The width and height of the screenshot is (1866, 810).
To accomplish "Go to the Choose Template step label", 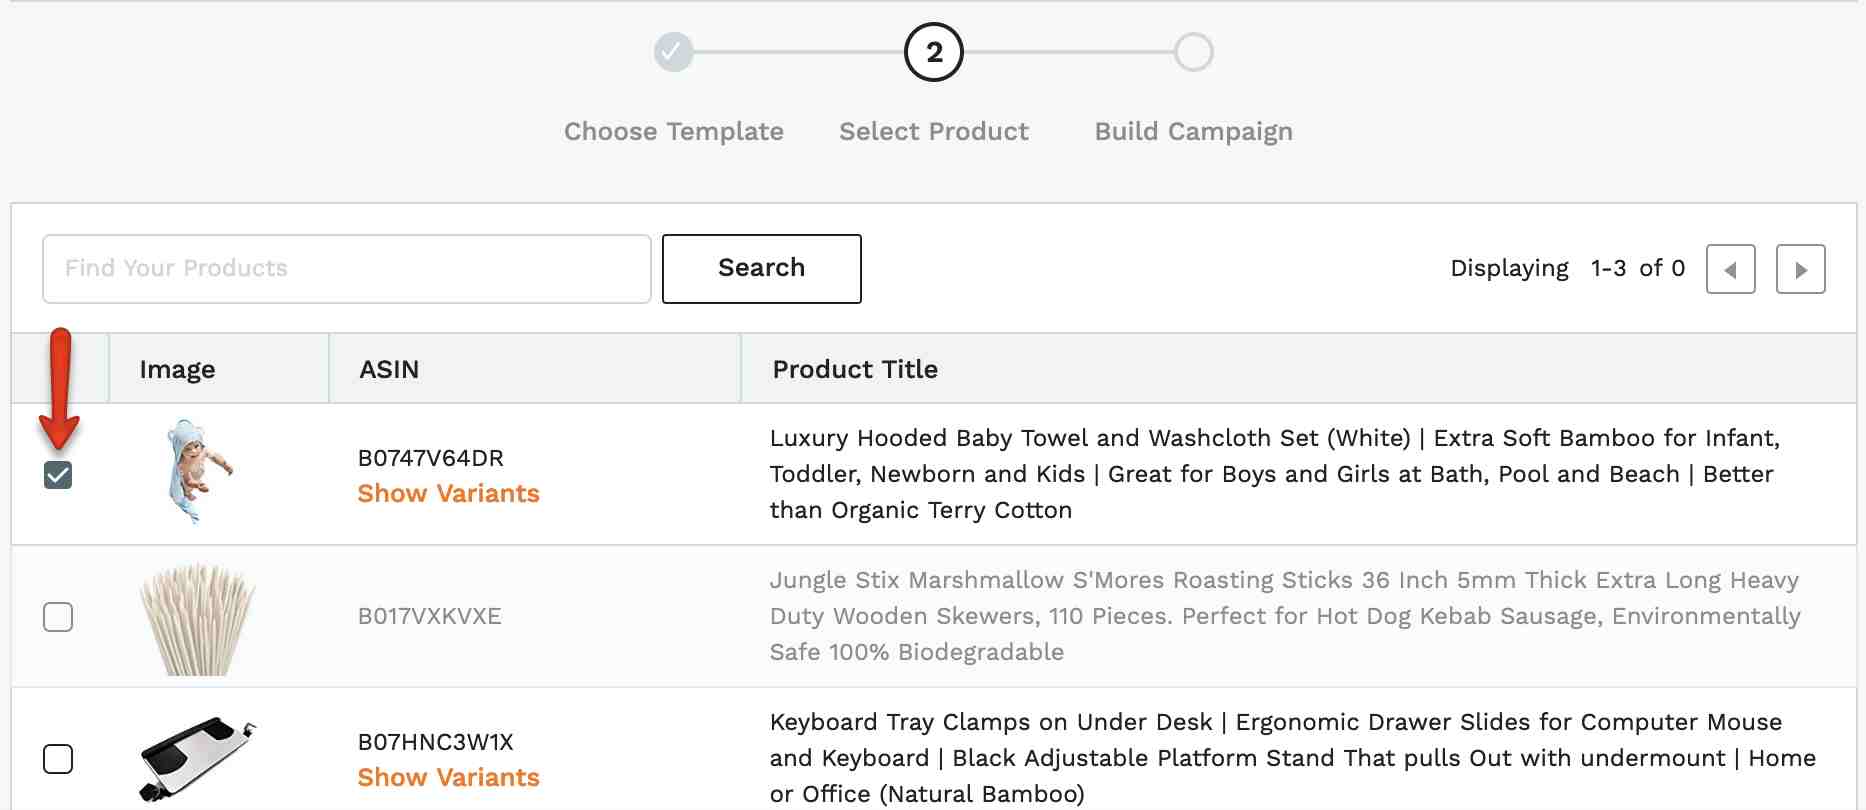I will (673, 131).
